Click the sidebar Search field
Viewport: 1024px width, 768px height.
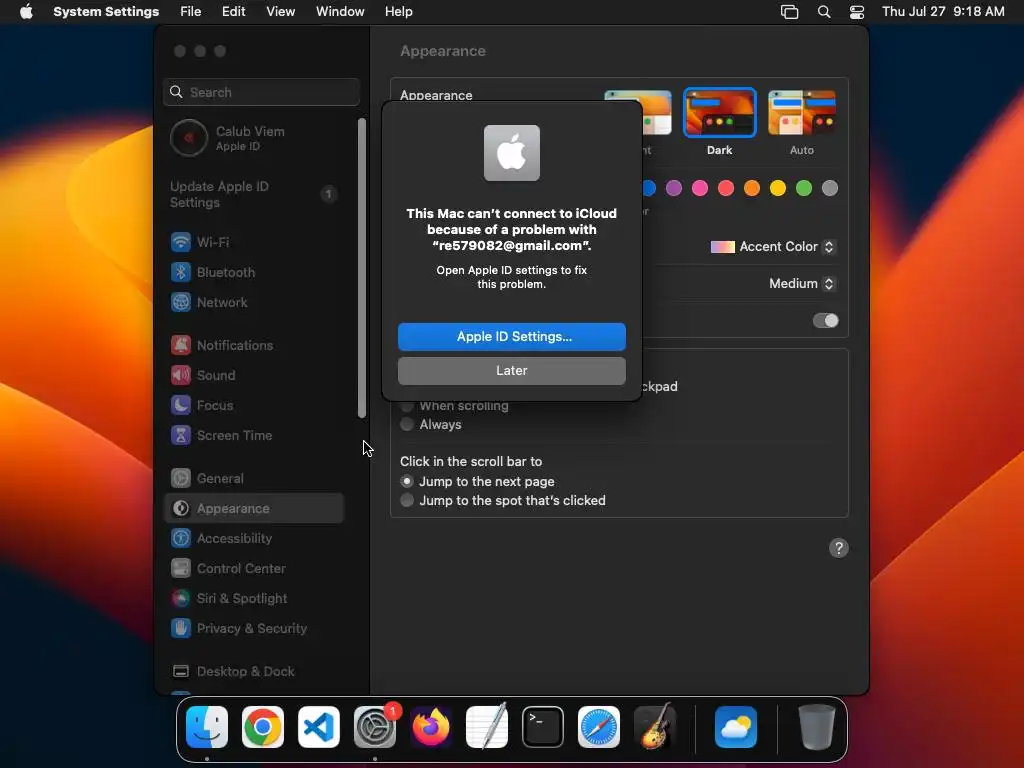point(261,92)
